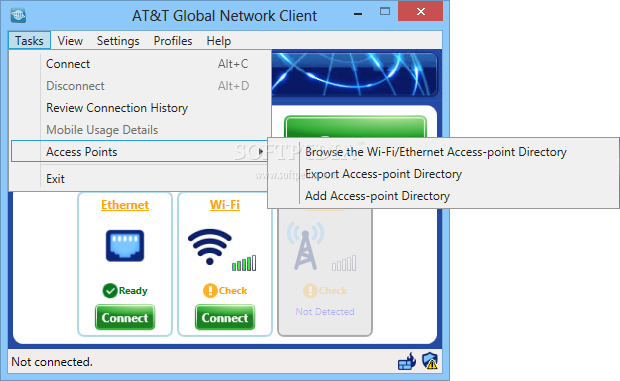Open the Tasks menu
Screen dimensions: 620x381
click(29, 41)
